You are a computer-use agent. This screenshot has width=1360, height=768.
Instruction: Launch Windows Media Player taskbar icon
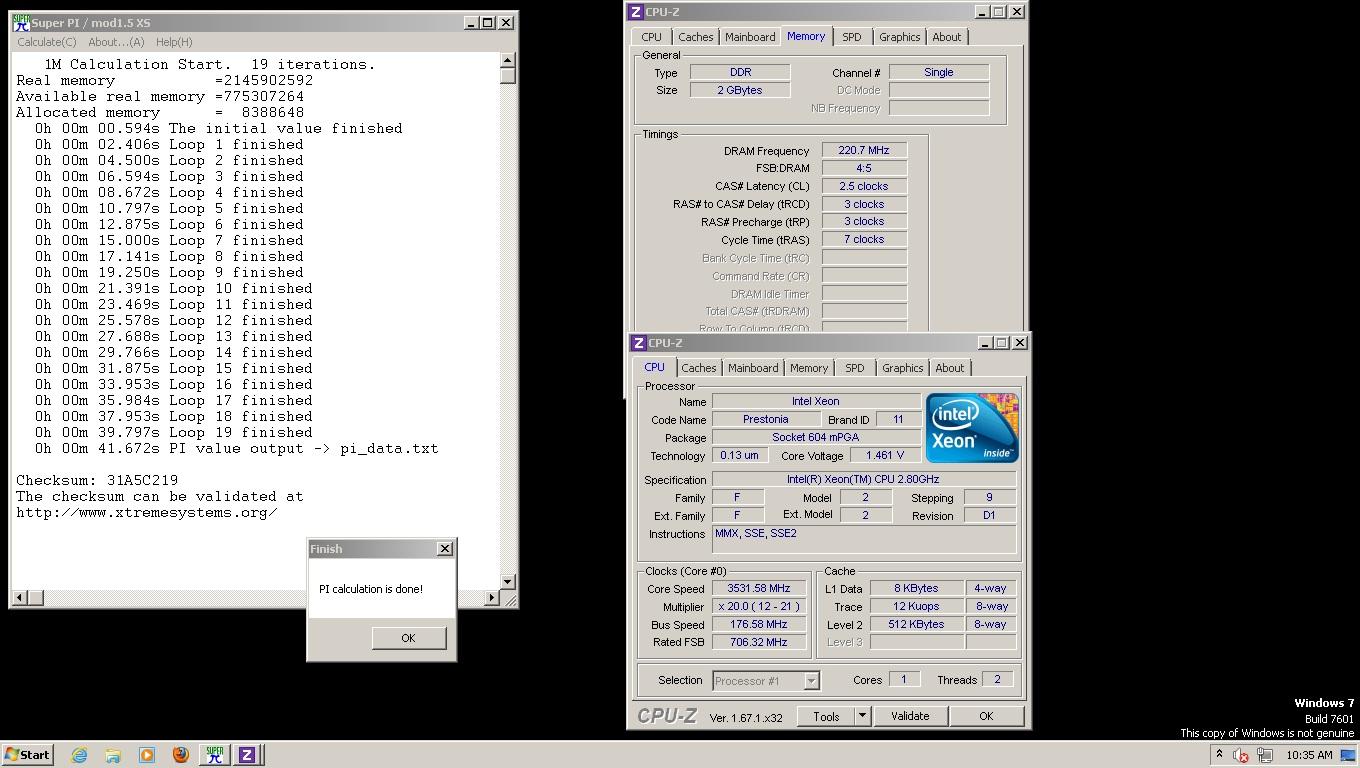147,755
